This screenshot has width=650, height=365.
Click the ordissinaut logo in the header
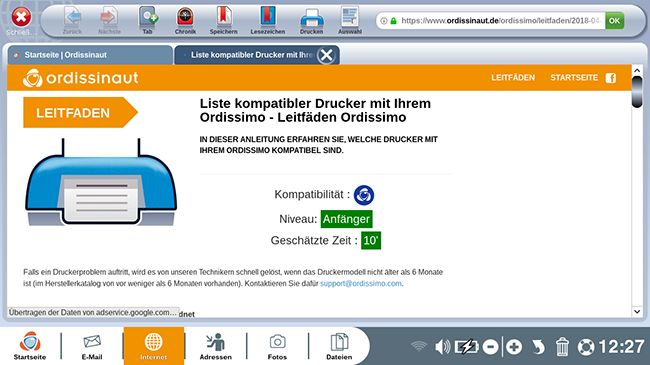coord(80,78)
